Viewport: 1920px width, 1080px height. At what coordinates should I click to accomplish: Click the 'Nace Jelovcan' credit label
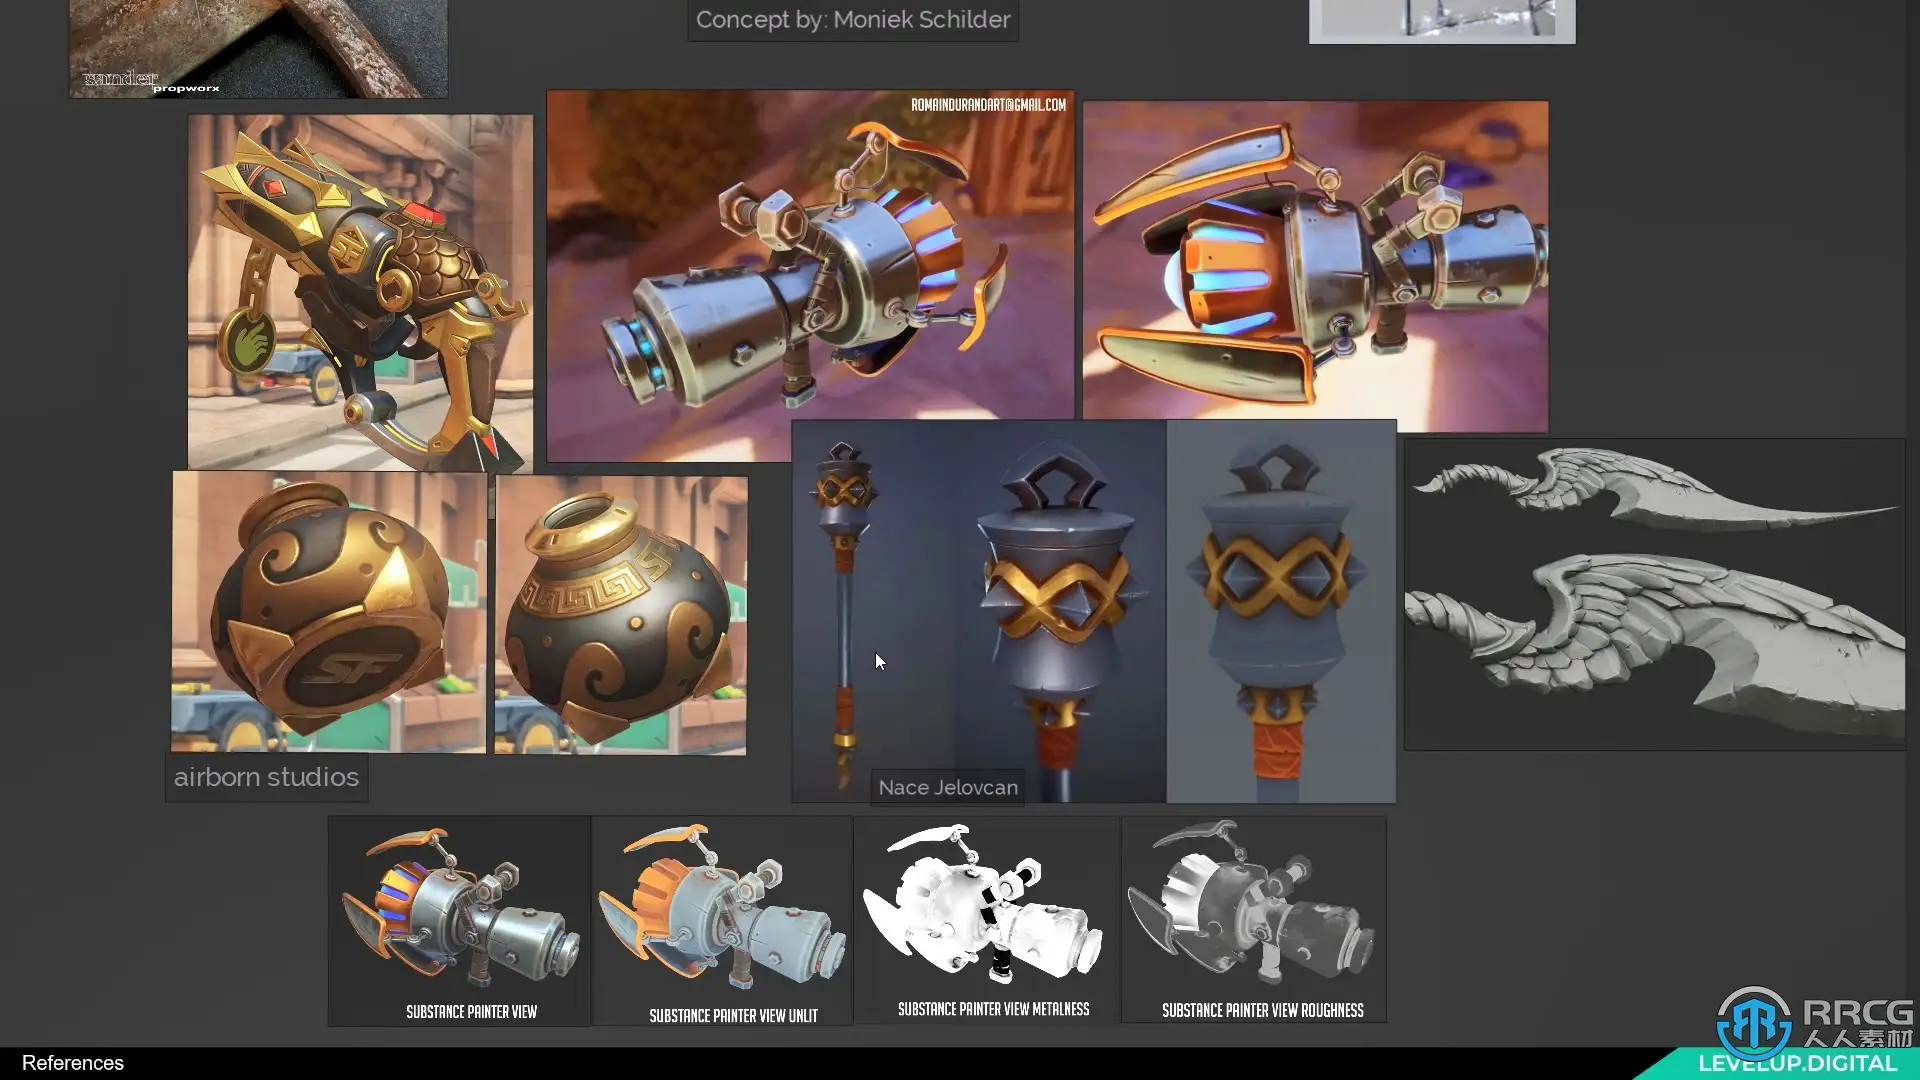click(948, 787)
